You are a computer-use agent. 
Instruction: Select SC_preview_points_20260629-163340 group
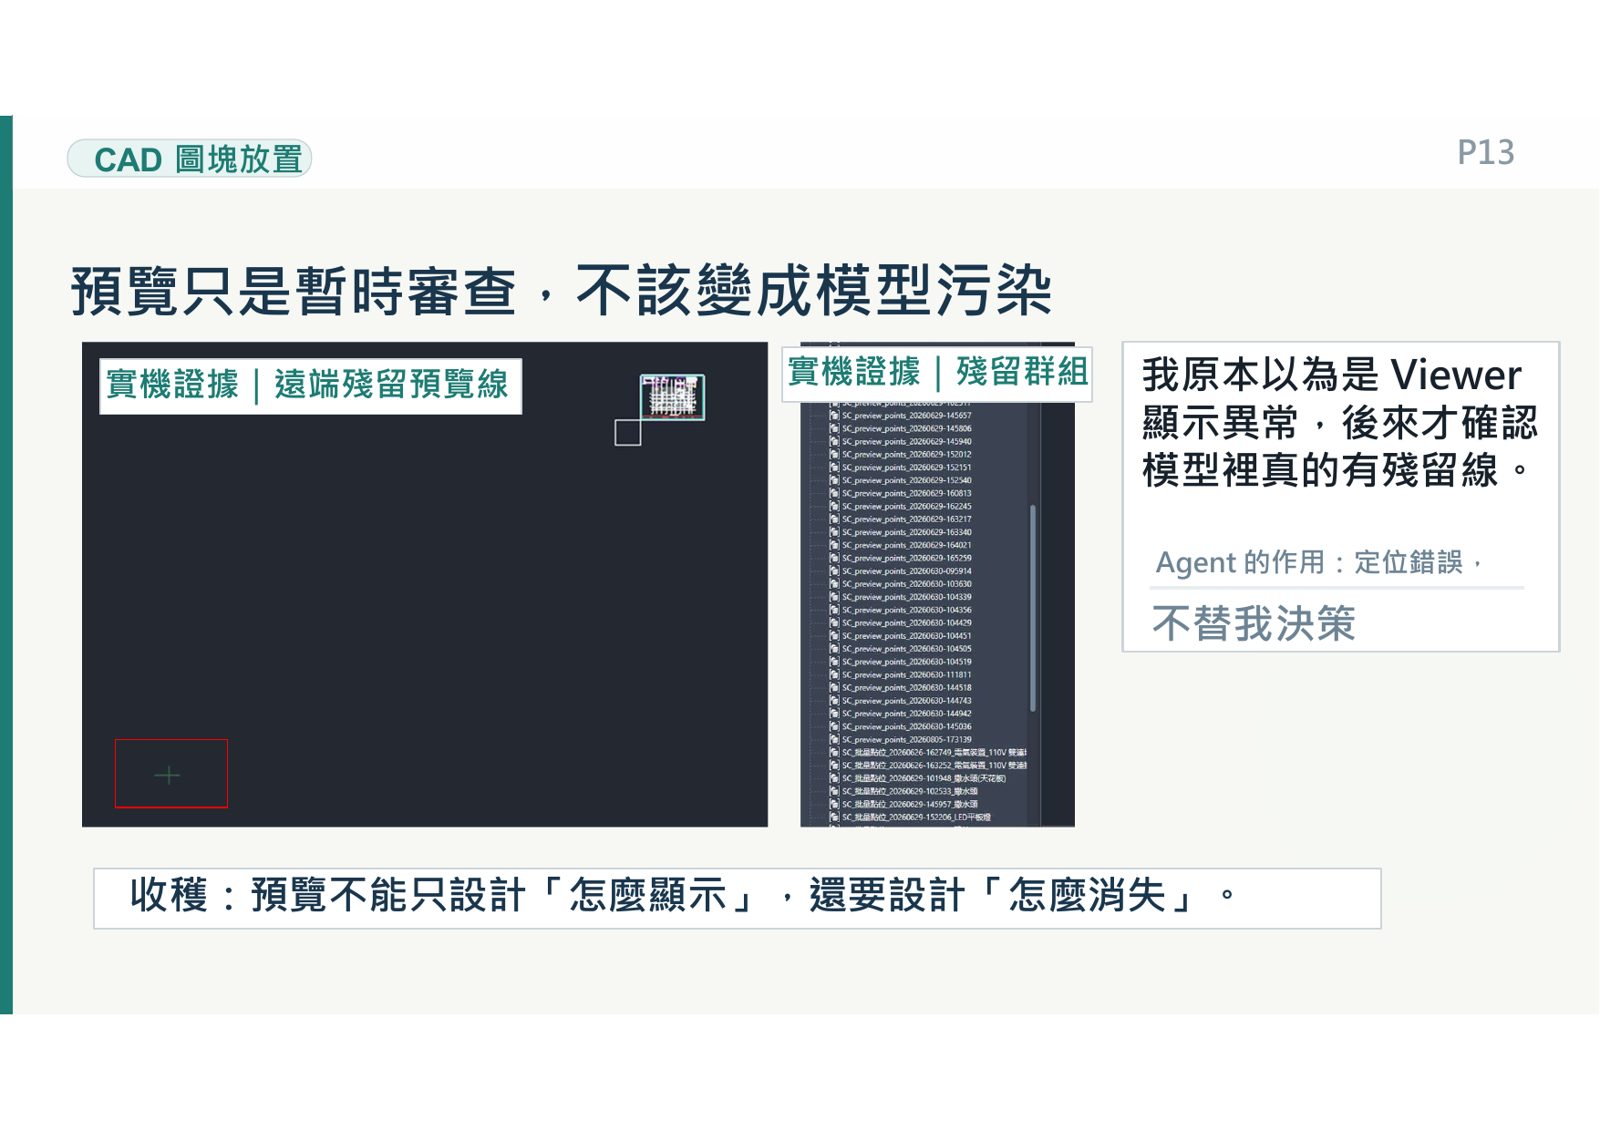coord(906,532)
